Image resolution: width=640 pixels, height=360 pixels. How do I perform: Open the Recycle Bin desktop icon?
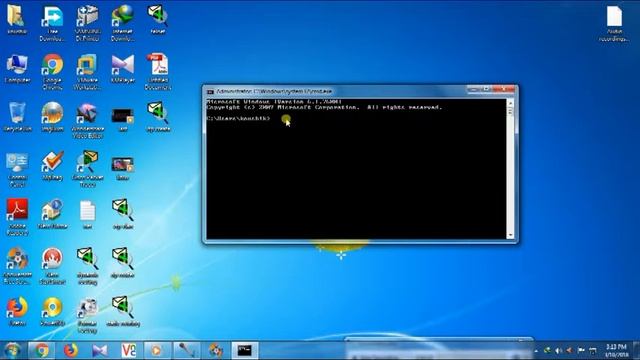point(17,118)
